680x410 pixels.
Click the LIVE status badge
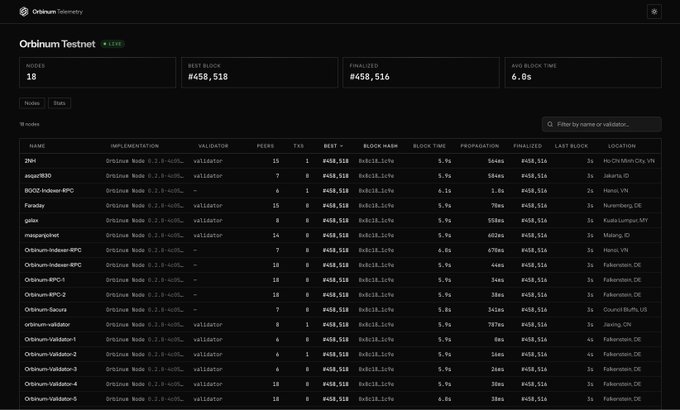click(113, 44)
